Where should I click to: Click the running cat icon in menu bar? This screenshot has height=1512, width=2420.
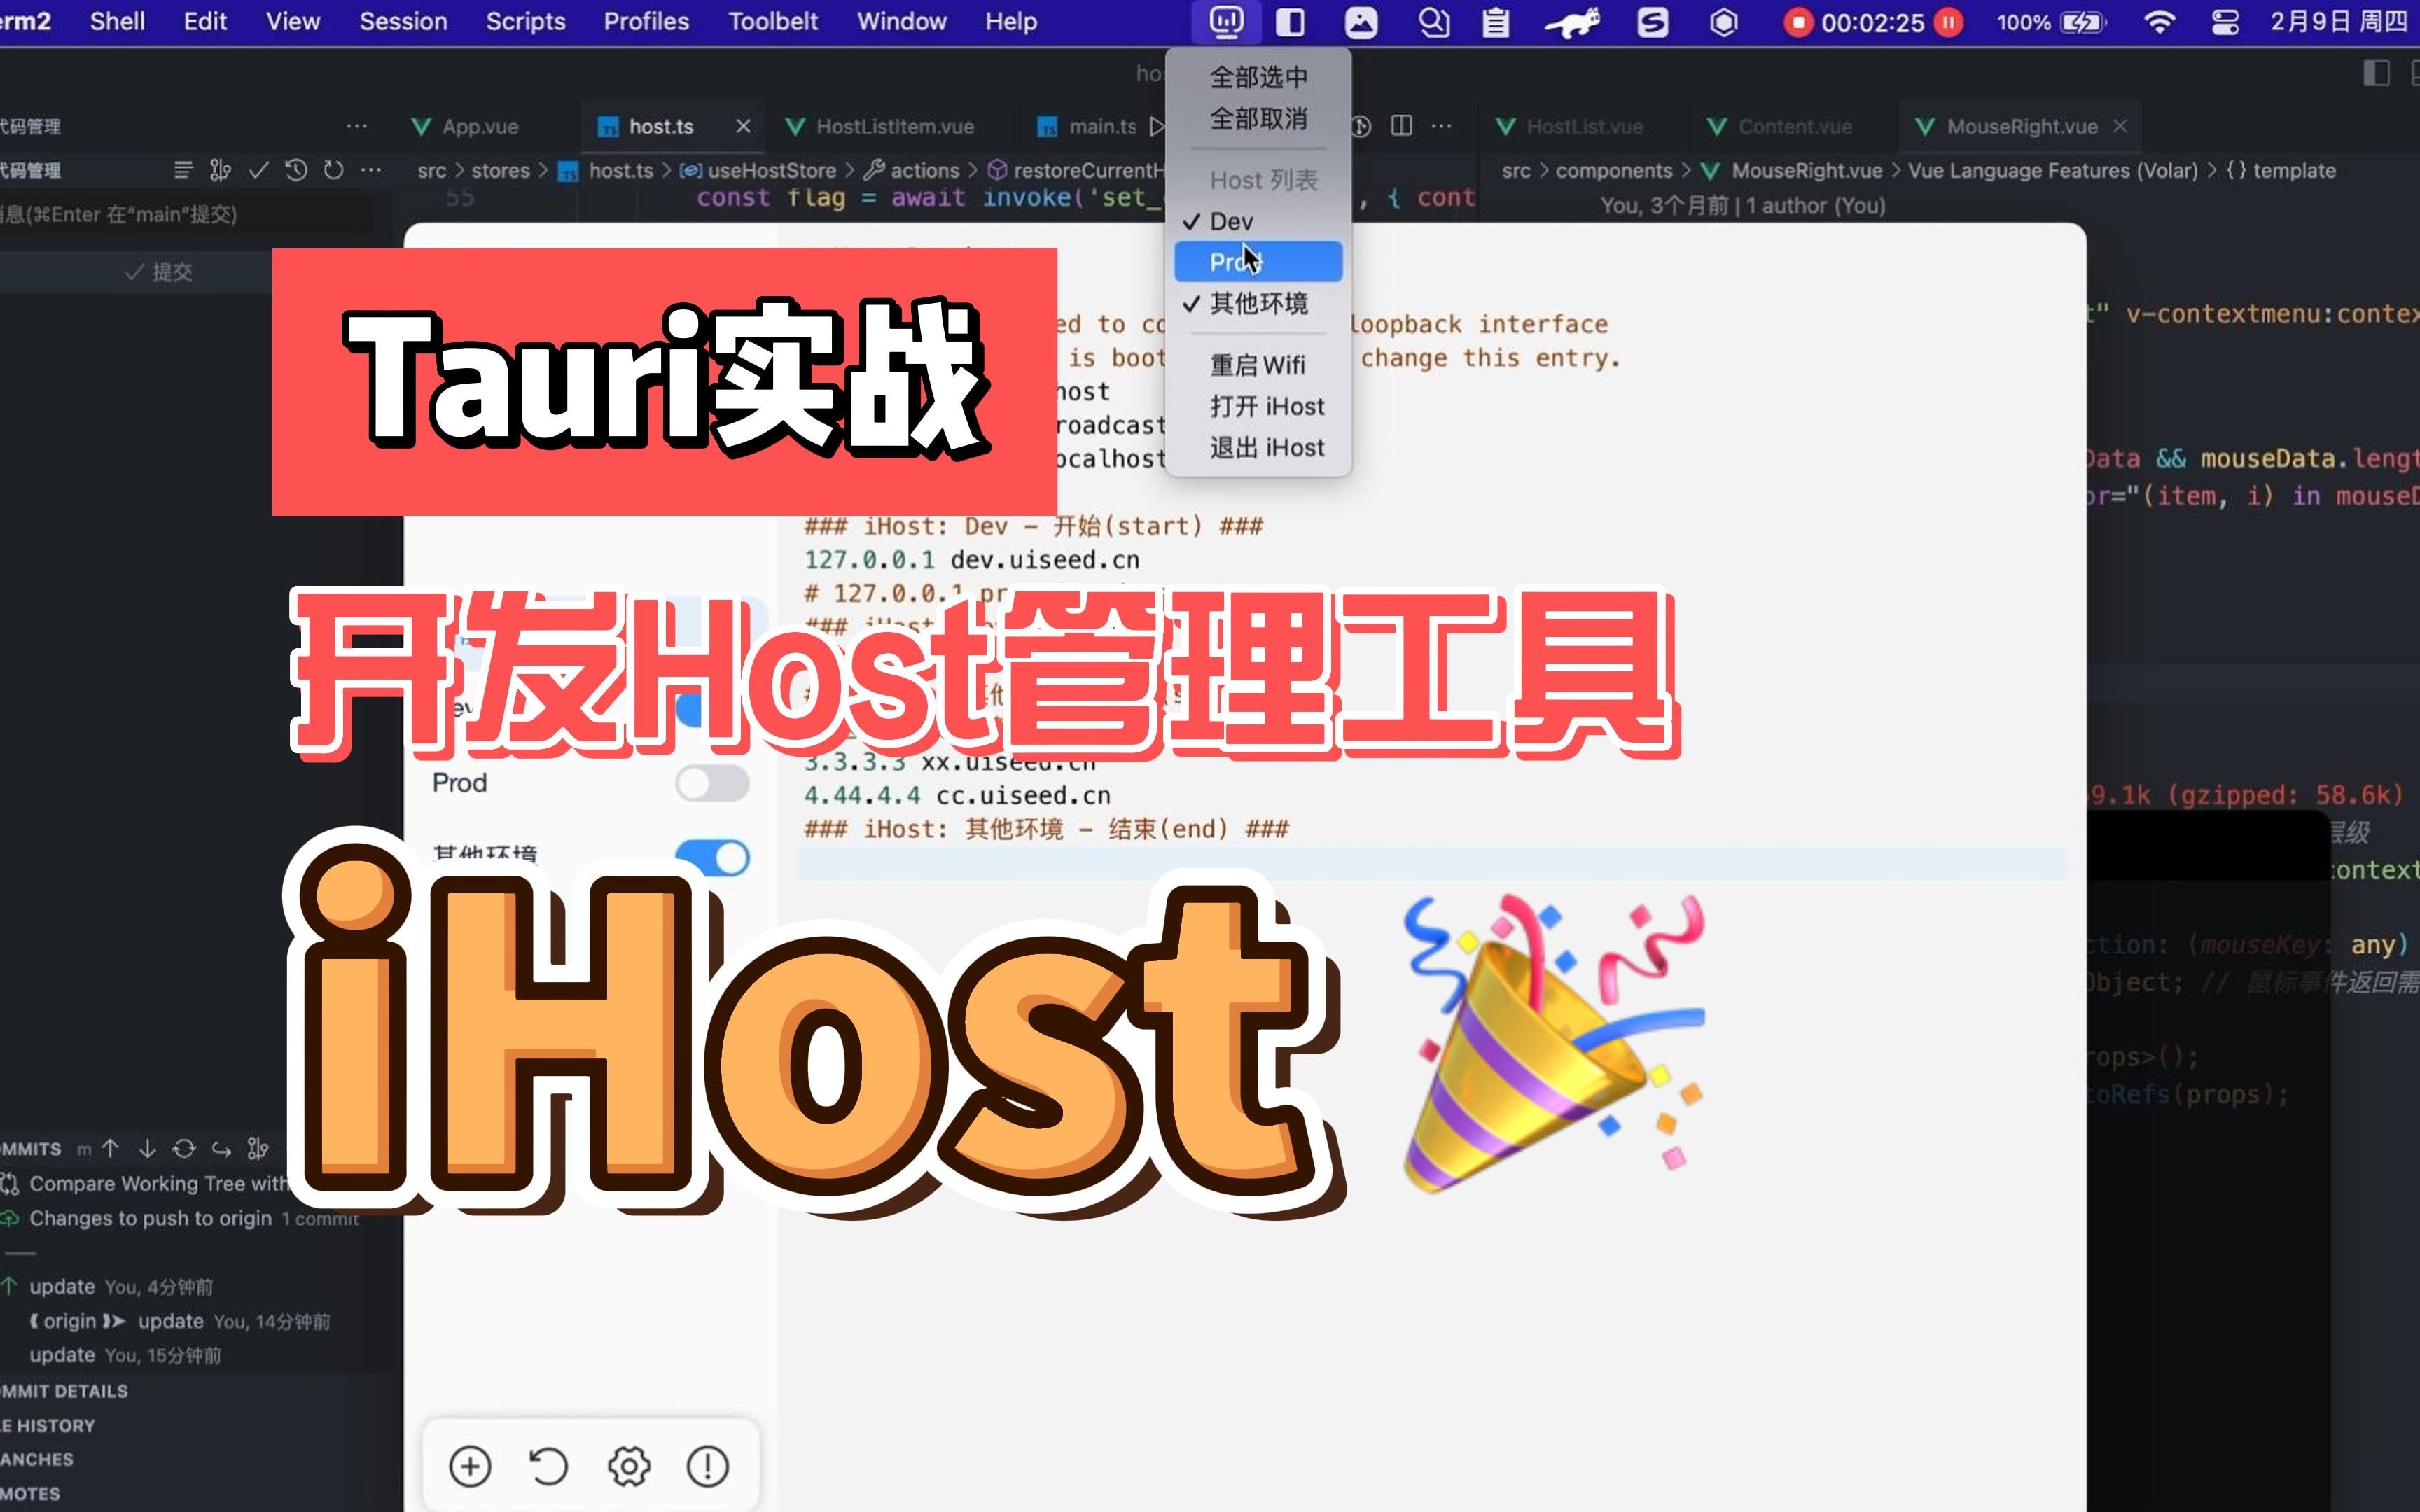click(x=1572, y=22)
